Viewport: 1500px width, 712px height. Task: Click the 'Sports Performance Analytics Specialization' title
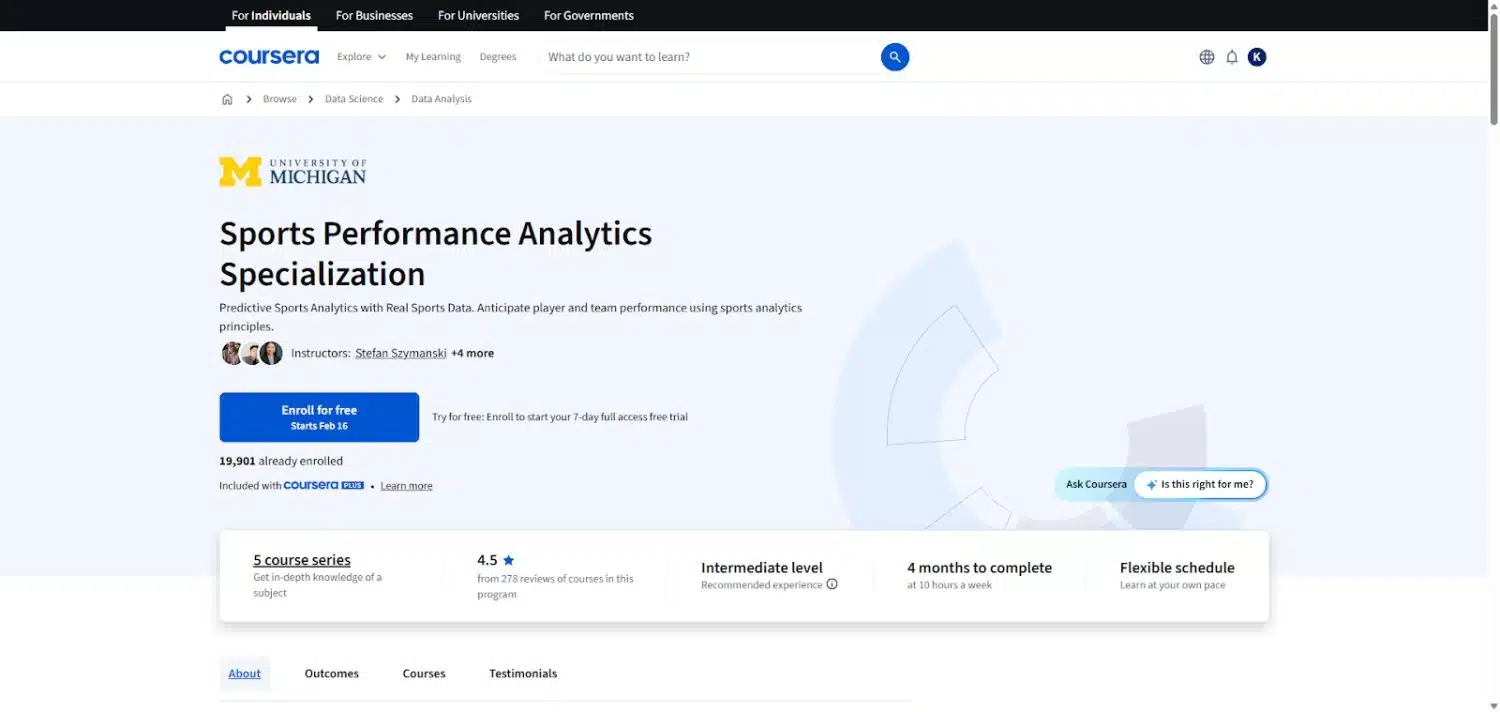(436, 253)
